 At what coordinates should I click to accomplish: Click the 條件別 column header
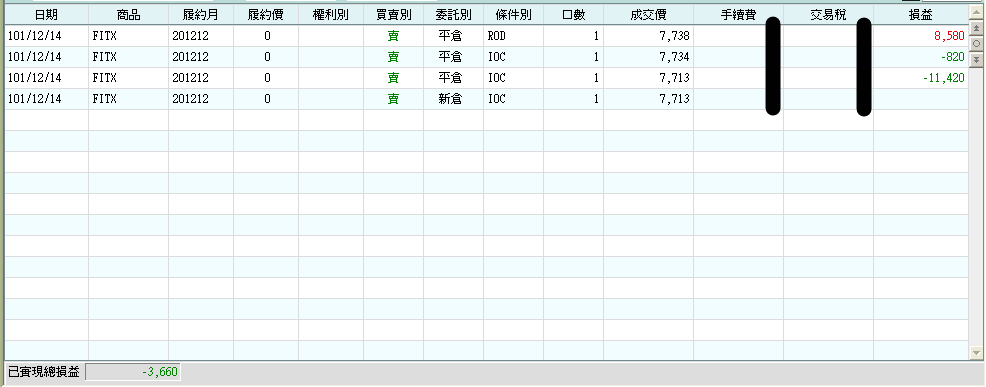[513, 14]
